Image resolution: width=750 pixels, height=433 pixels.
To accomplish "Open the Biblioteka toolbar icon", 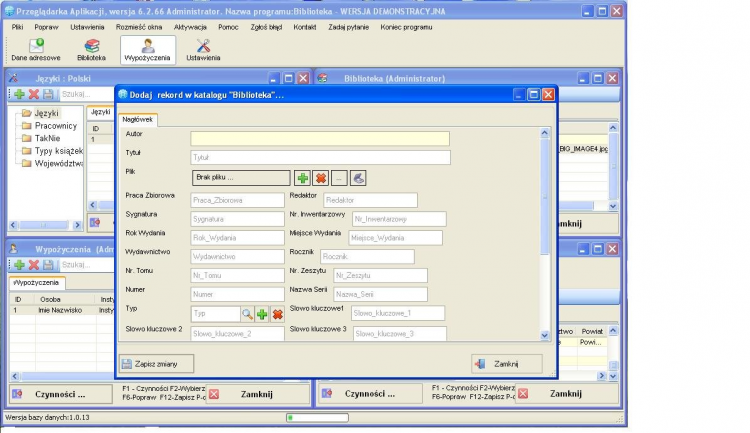I will click(x=91, y=50).
